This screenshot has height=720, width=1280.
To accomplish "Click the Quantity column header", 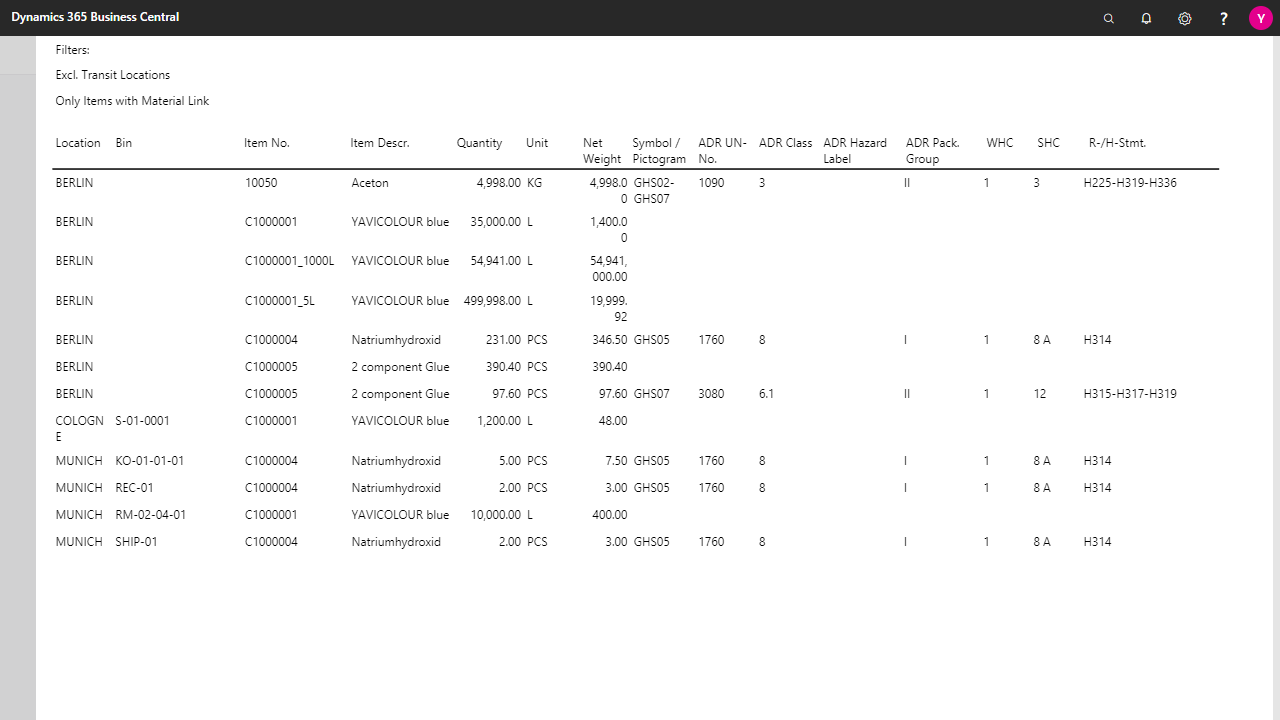I will 479,143.
